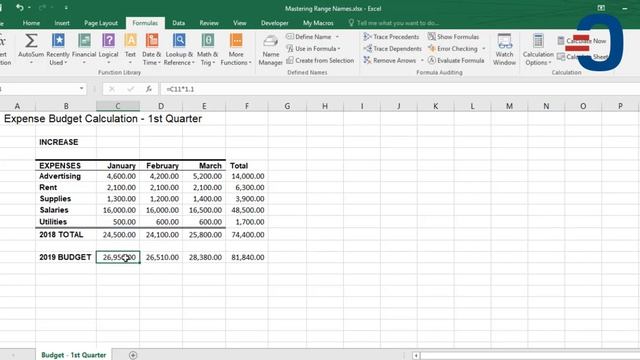Open Math & Trig functions
This screenshot has height=360, width=640.
tap(207, 49)
